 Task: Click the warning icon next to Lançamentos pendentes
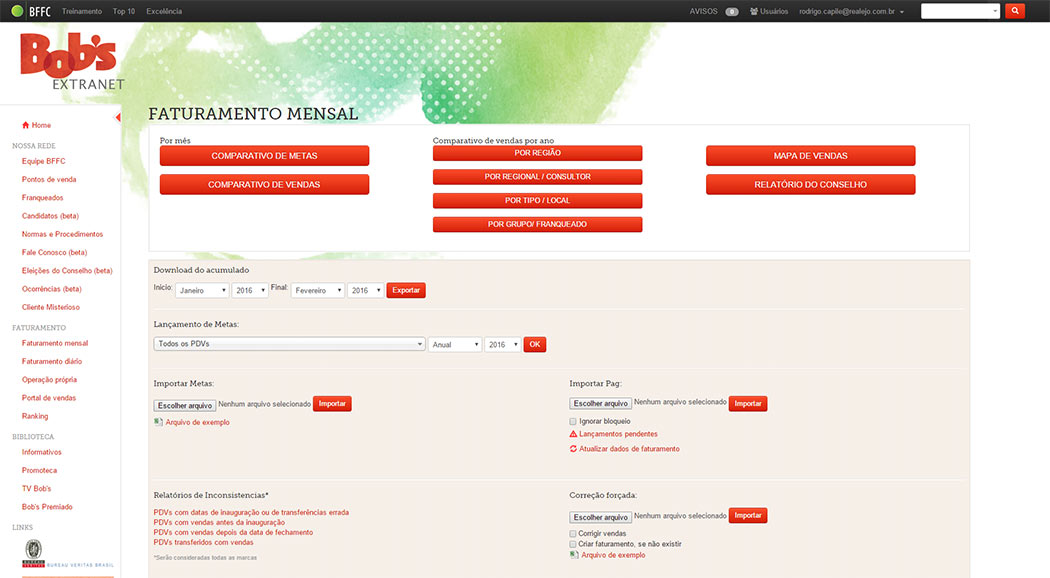coord(573,434)
